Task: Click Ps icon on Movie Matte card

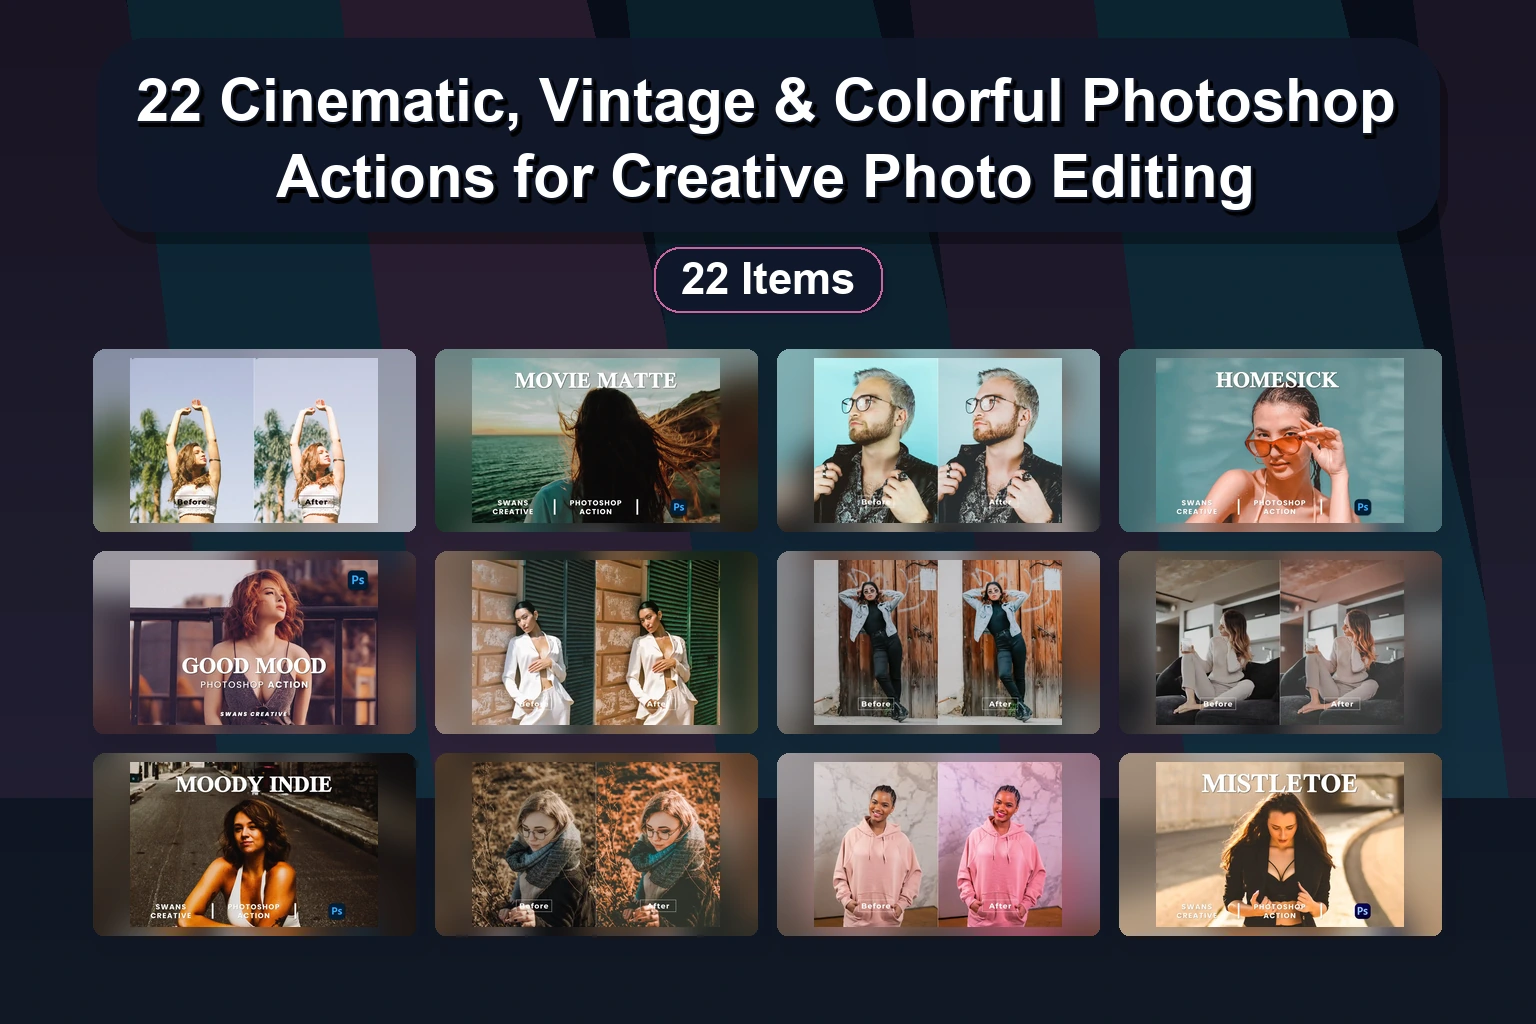Action: (x=679, y=507)
